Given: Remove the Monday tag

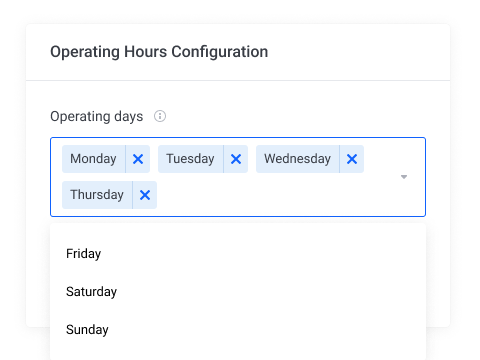Looking at the screenshot, I should pos(138,159).
